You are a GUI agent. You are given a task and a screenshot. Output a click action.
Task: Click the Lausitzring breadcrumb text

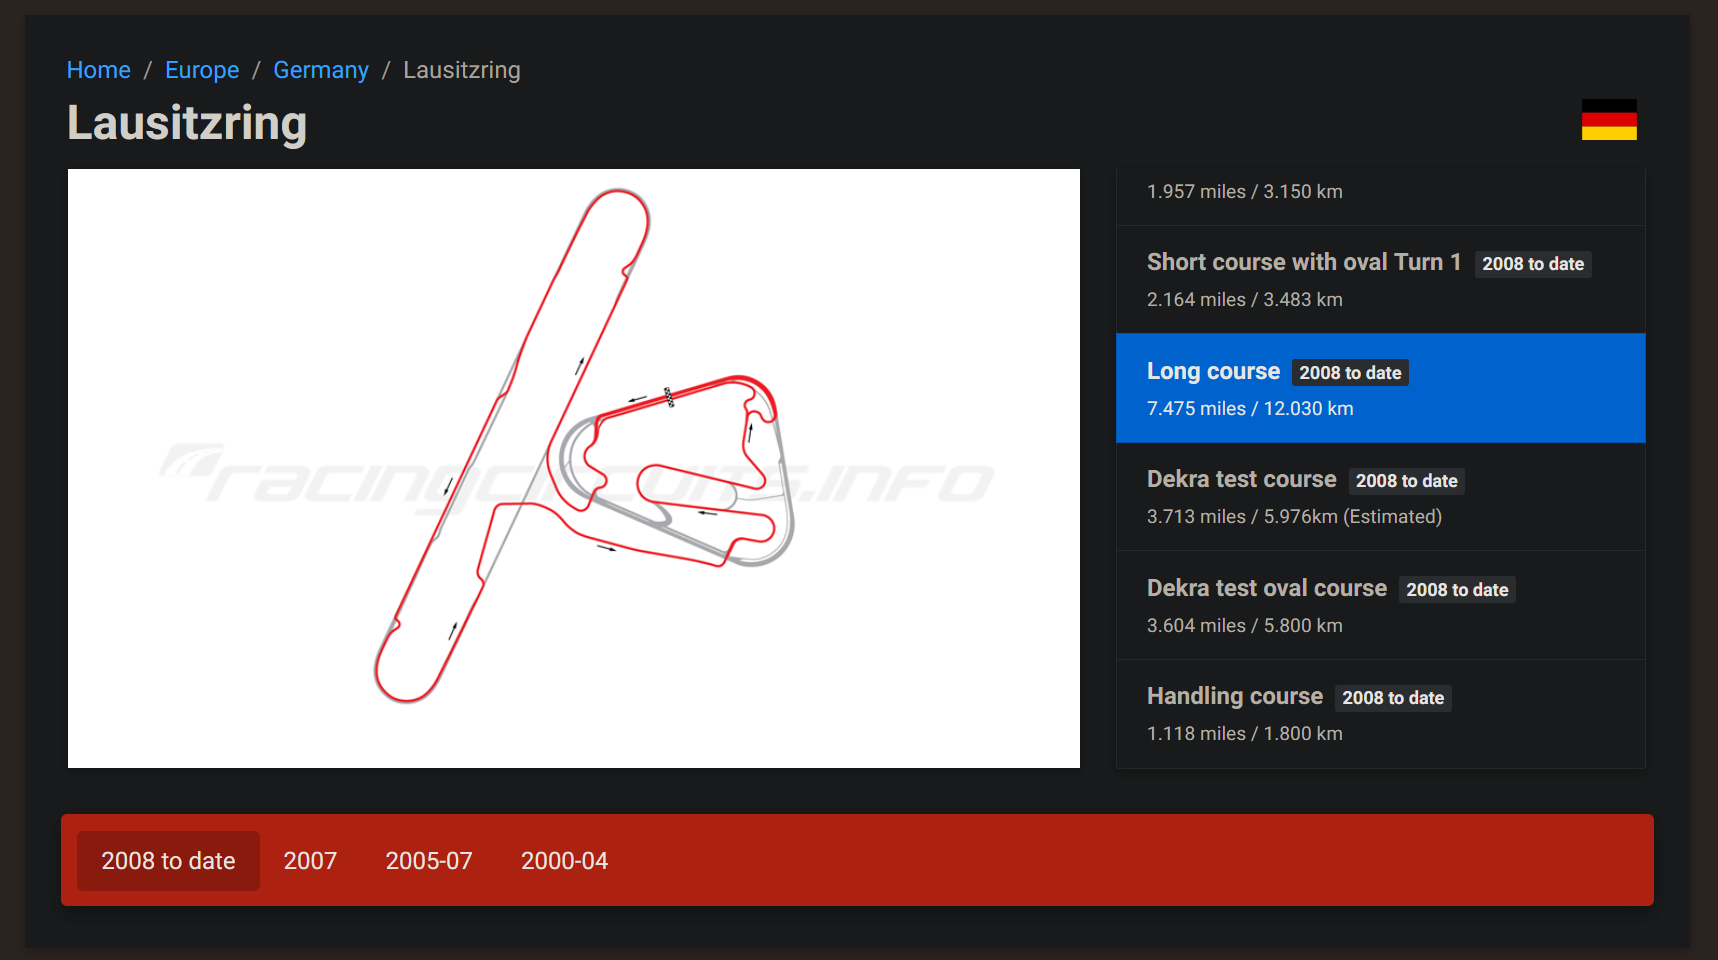coord(462,70)
